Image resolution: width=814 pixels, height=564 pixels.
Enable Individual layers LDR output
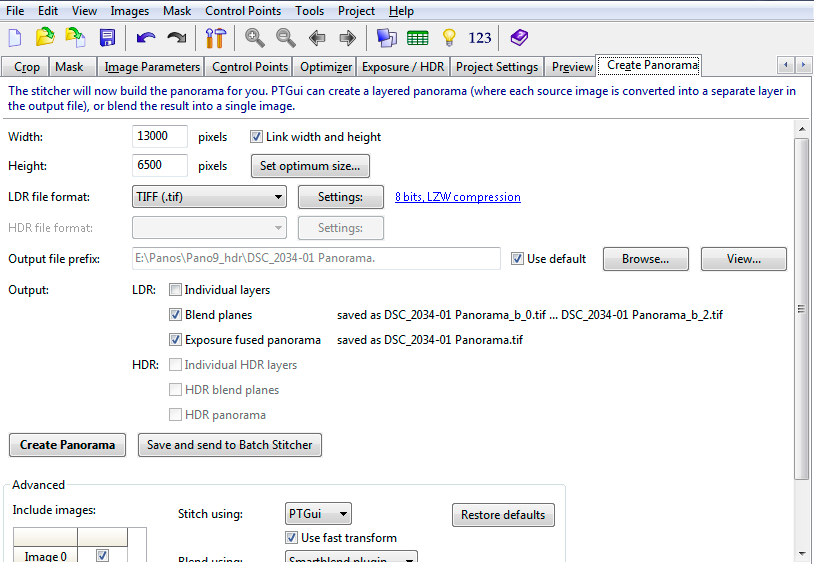(x=175, y=290)
